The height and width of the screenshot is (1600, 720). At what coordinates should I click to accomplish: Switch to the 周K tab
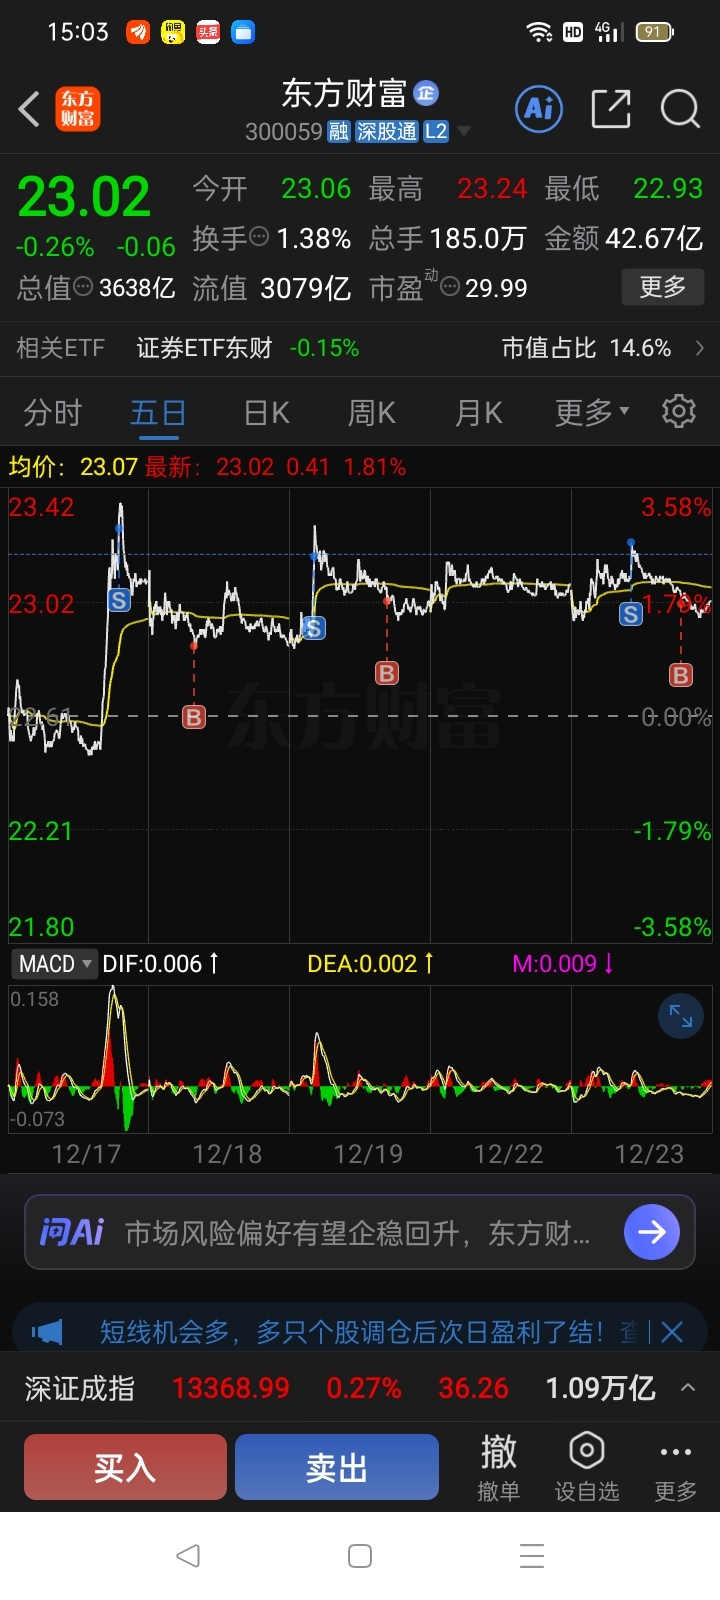click(x=371, y=412)
